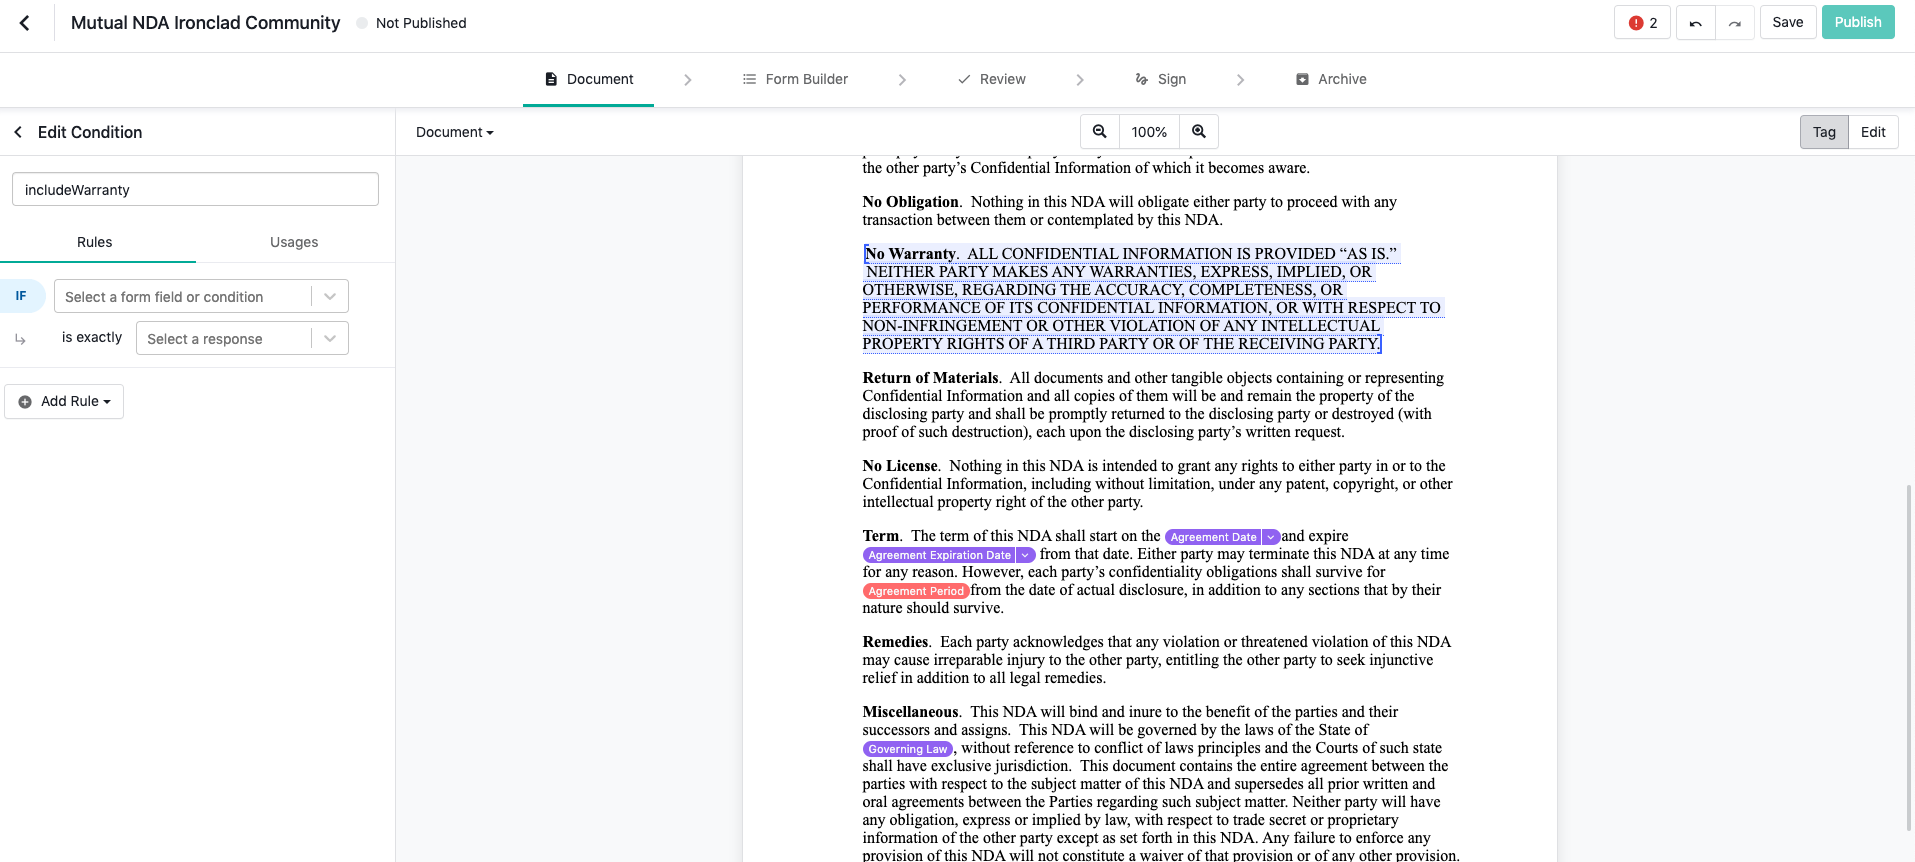Click the red Agreement Period tag
This screenshot has width=1915, height=862.
[916, 591]
